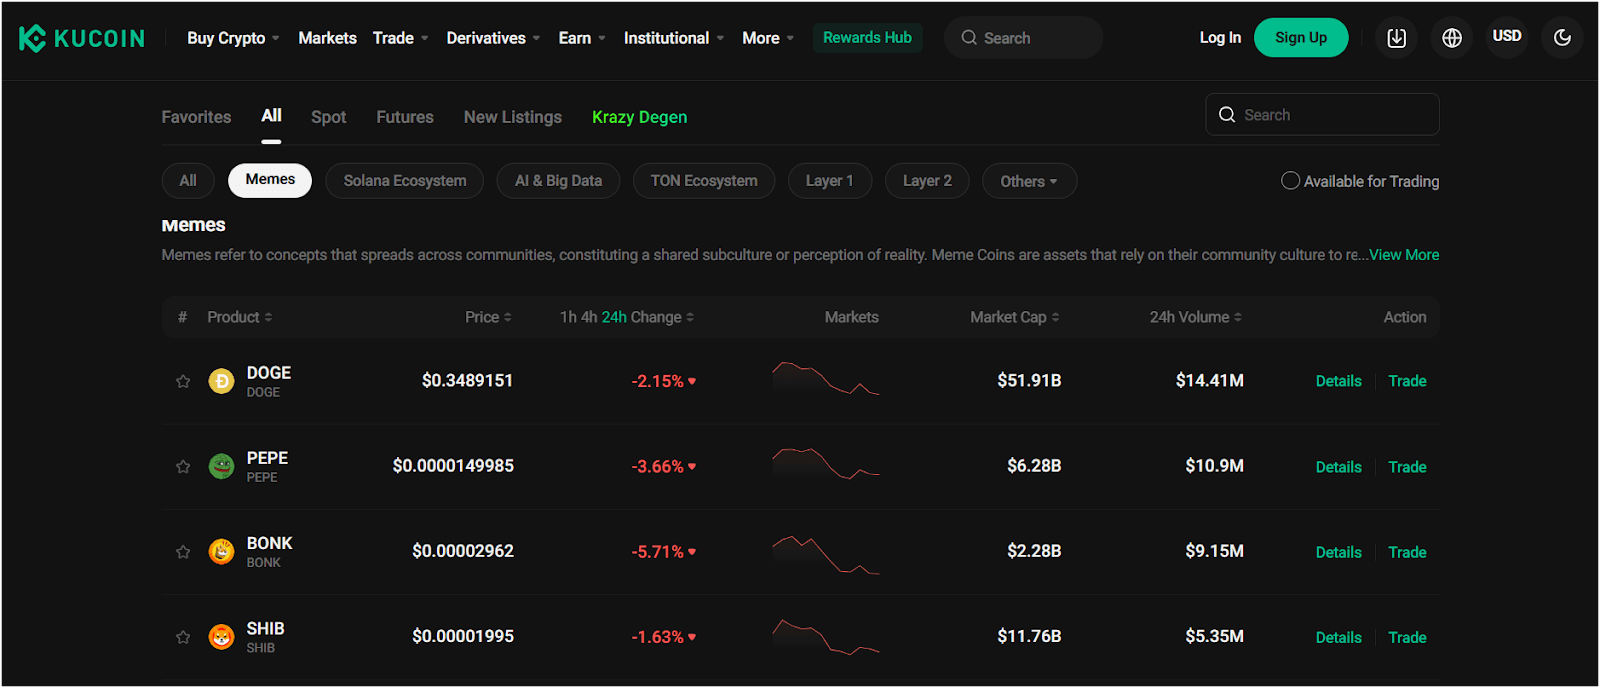Toggle dark mode moon icon

click(1562, 38)
